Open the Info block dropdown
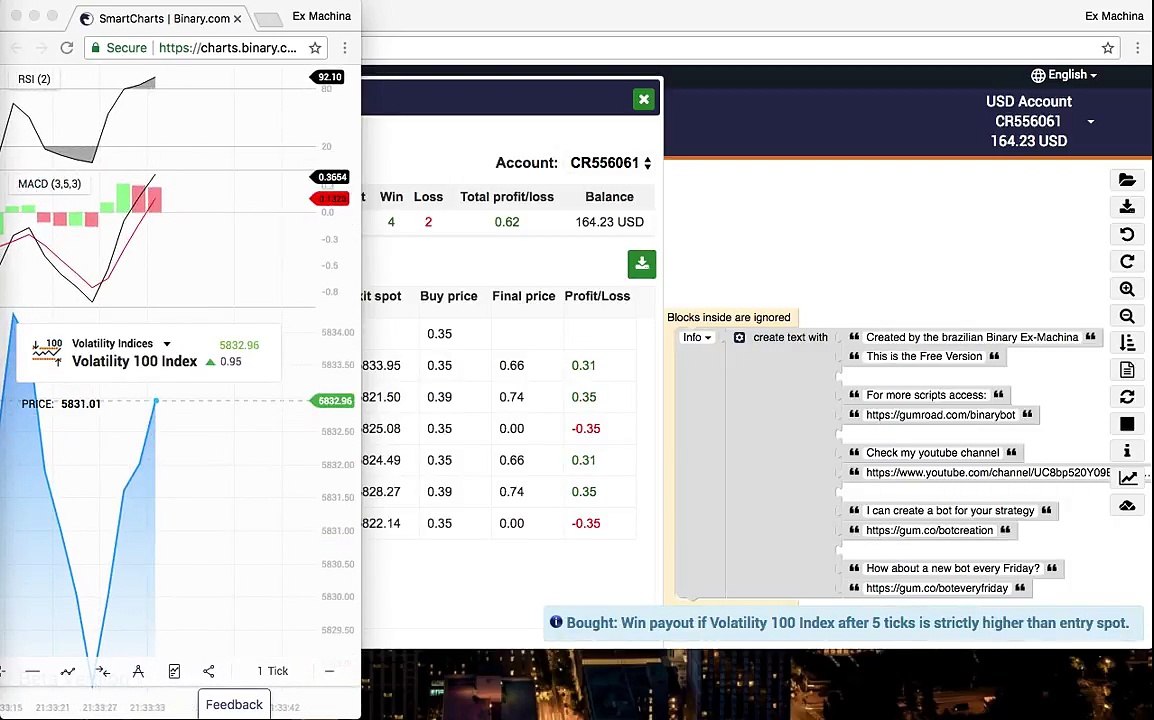Image resolution: width=1154 pixels, height=720 pixels. [x=696, y=337]
